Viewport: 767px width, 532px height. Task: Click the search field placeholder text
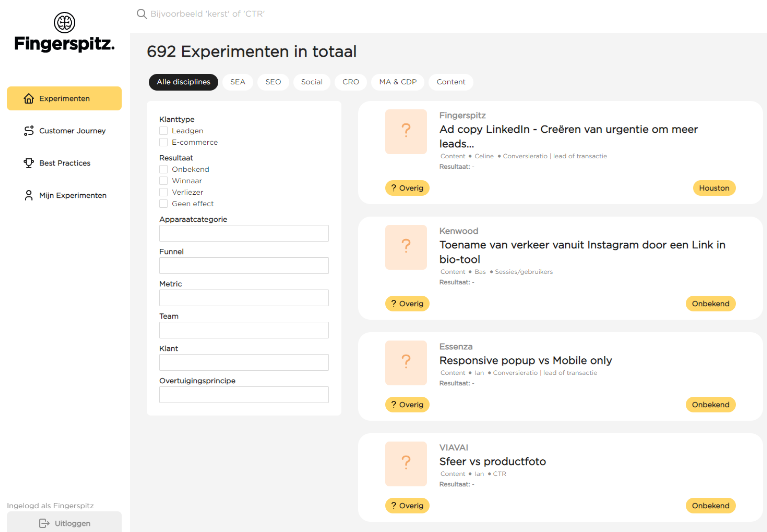click(207, 14)
